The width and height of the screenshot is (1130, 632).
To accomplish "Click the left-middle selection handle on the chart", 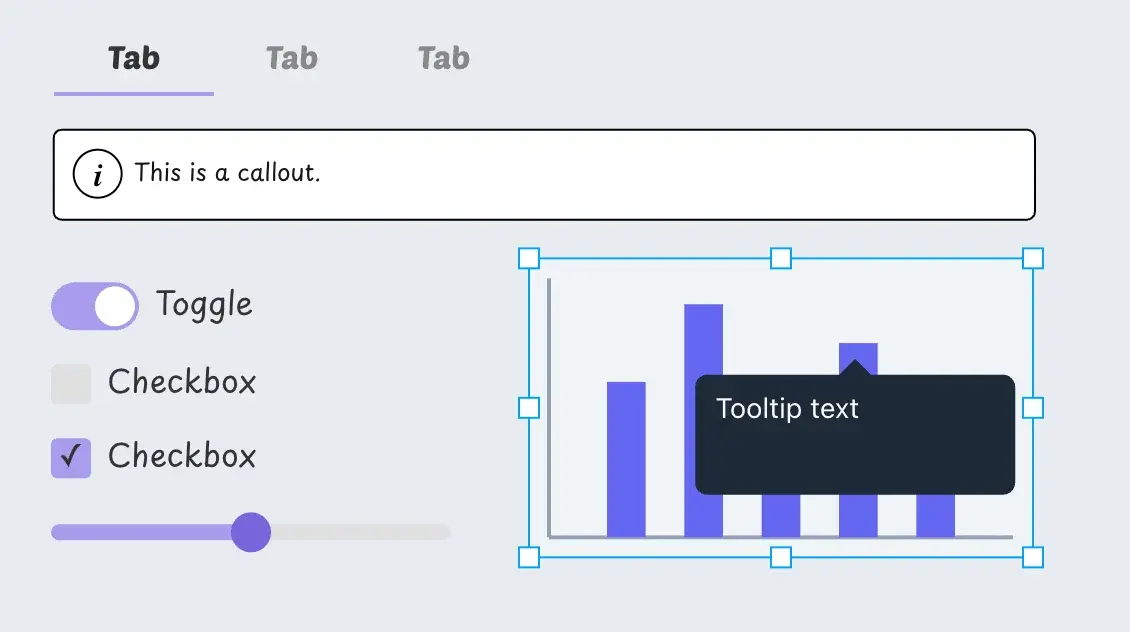I will tap(527, 406).
